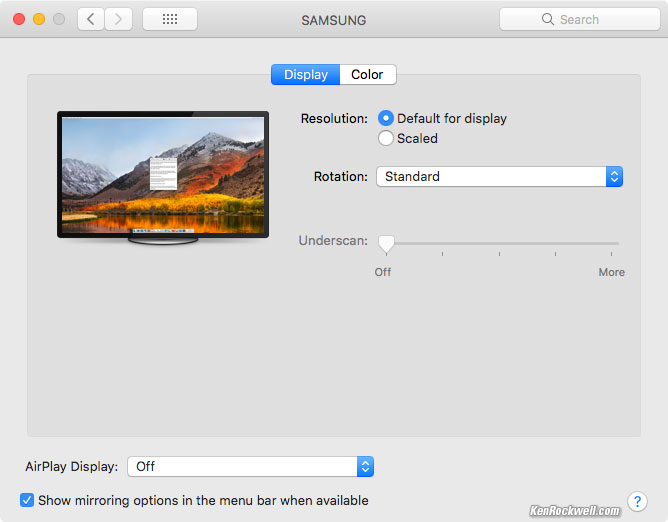The height and width of the screenshot is (522, 668).
Task: Close the SAMSUNG display window
Action: [19, 19]
